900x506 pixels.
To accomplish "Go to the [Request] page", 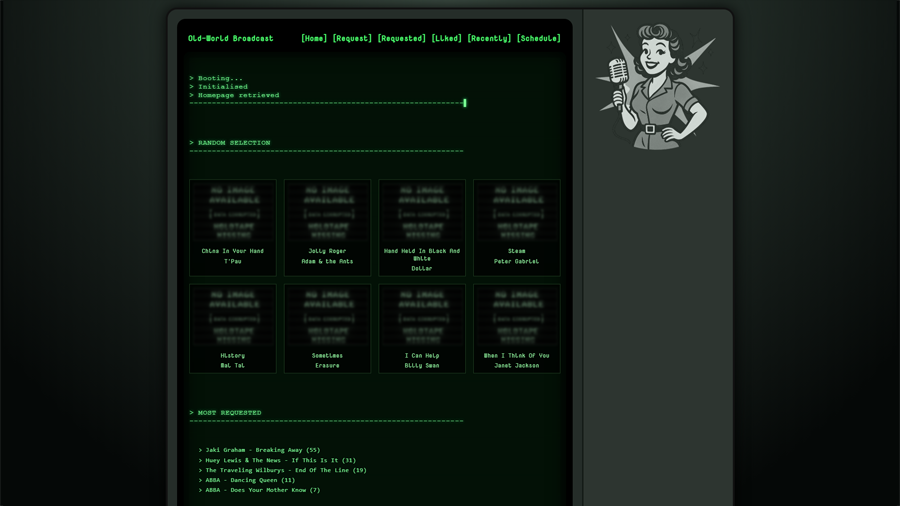I will (x=352, y=38).
